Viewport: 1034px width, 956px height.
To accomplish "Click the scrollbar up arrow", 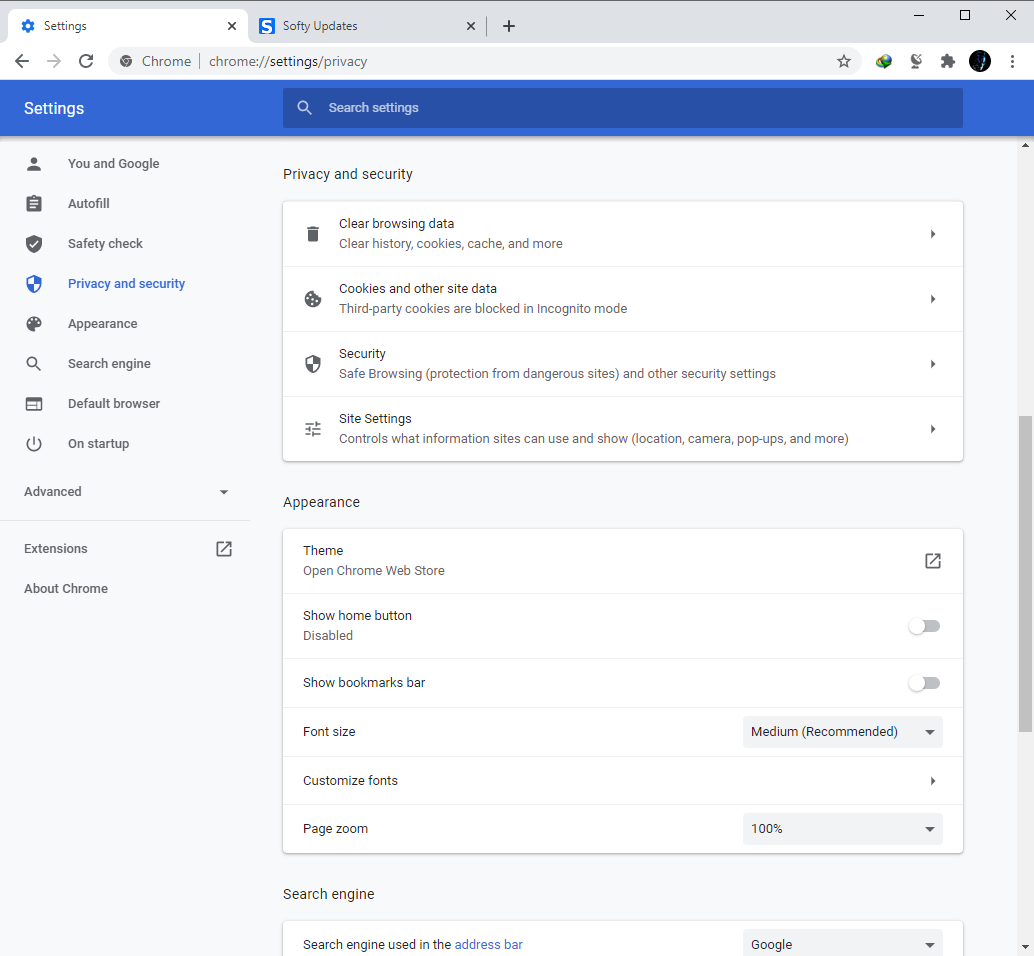I will (1025, 145).
